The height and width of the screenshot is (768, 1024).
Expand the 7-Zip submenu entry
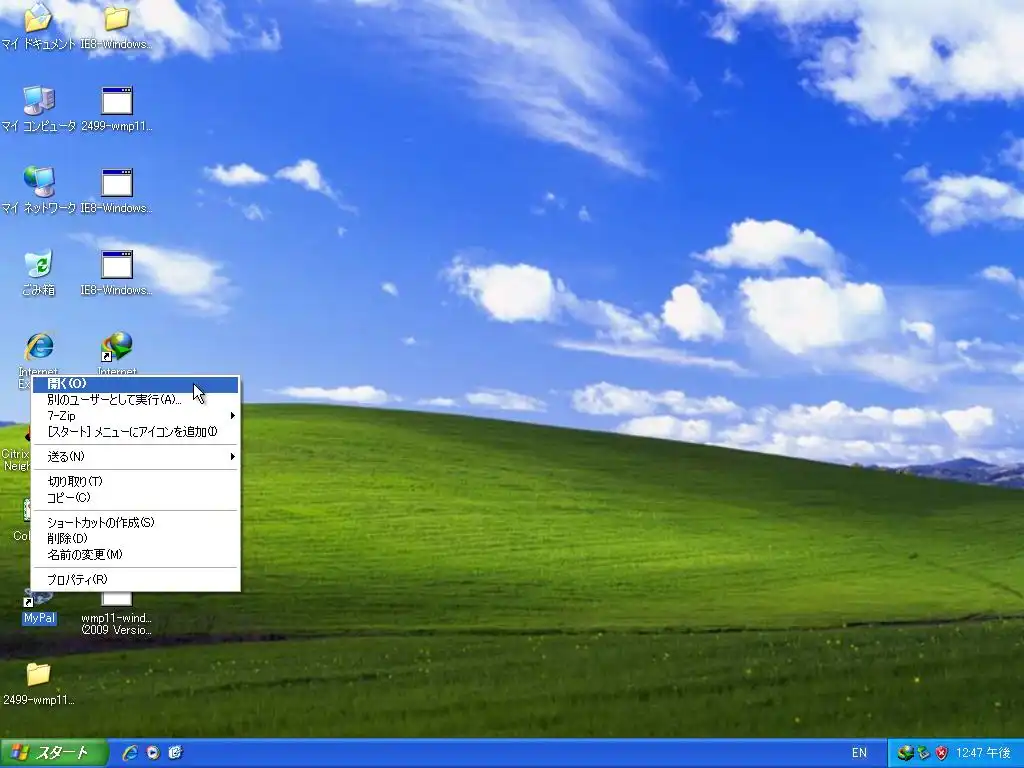click(x=135, y=415)
